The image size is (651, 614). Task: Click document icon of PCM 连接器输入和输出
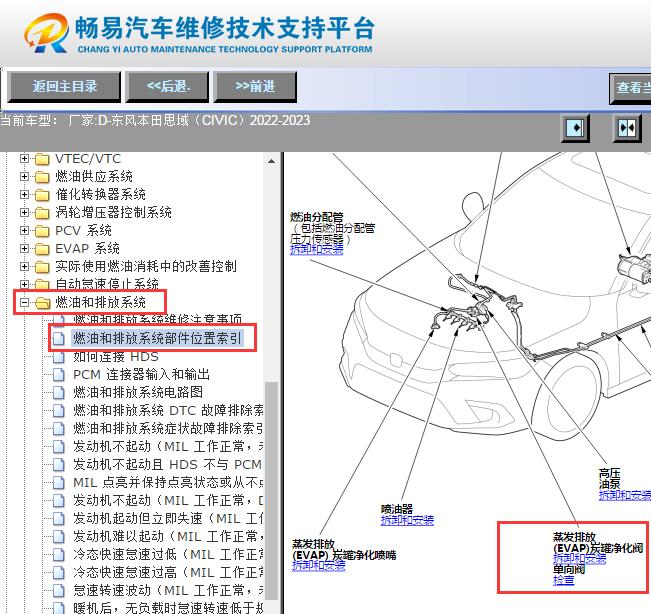click(59, 374)
